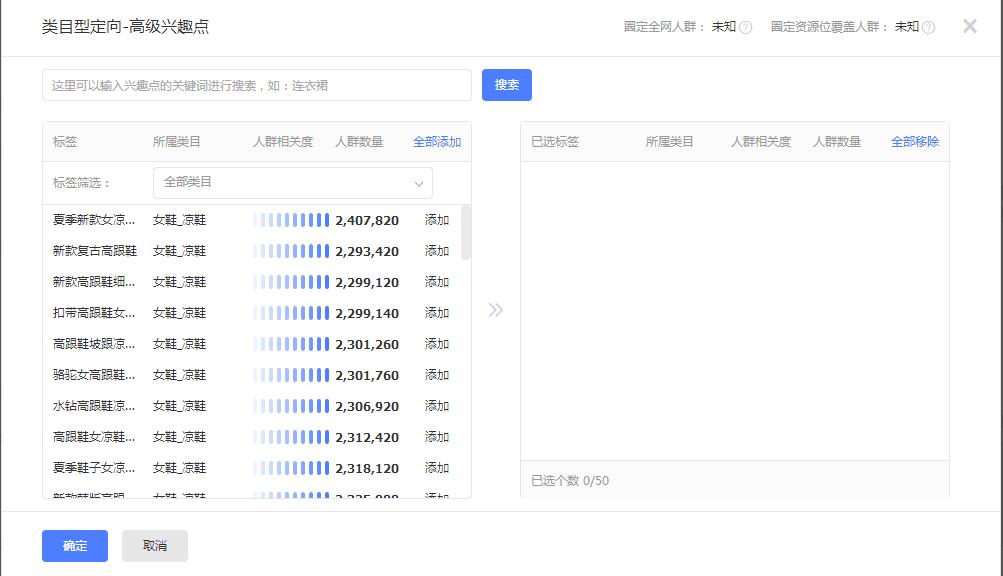Click help icon beside 圈定资源位覆盖人群

tap(928, 27)
